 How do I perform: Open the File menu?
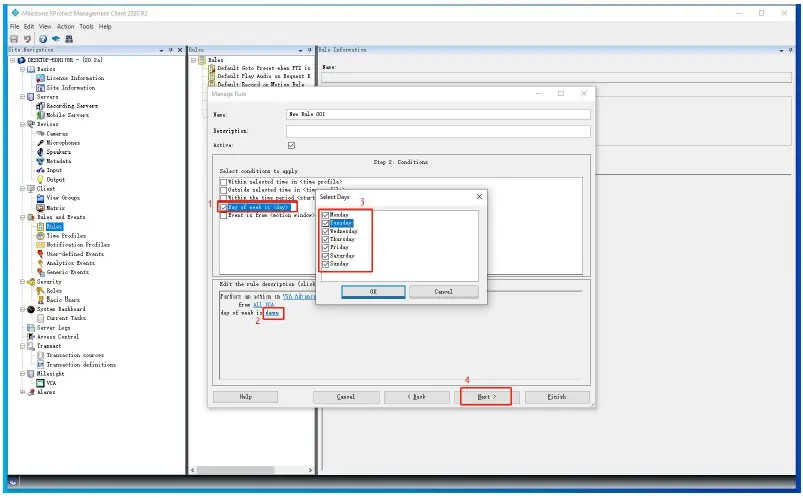pos(14,27)
